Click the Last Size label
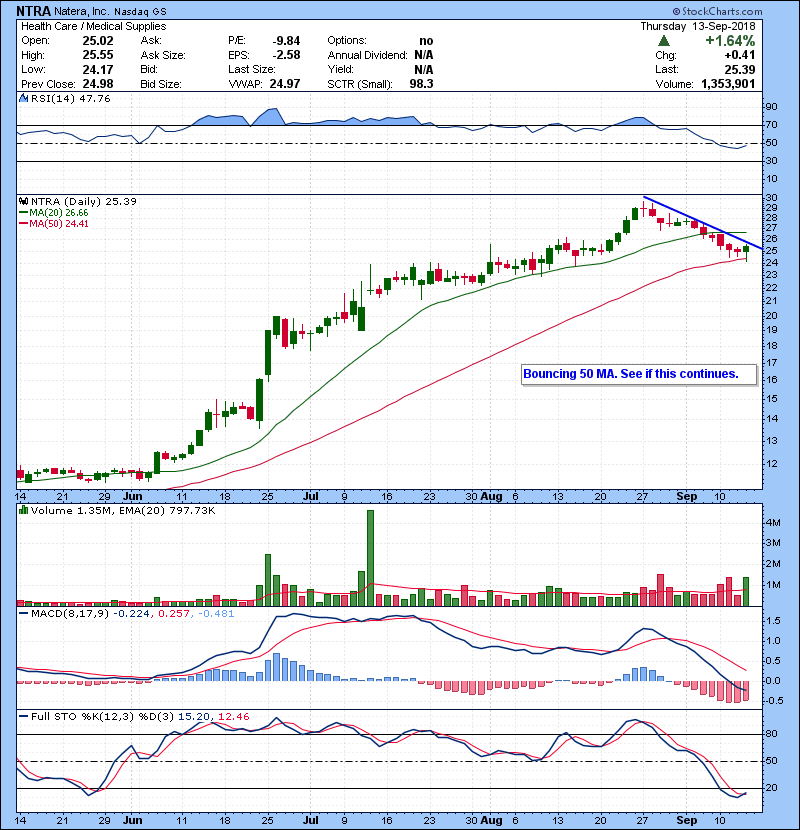The image size is (800, 830). (x=251, y=69)
